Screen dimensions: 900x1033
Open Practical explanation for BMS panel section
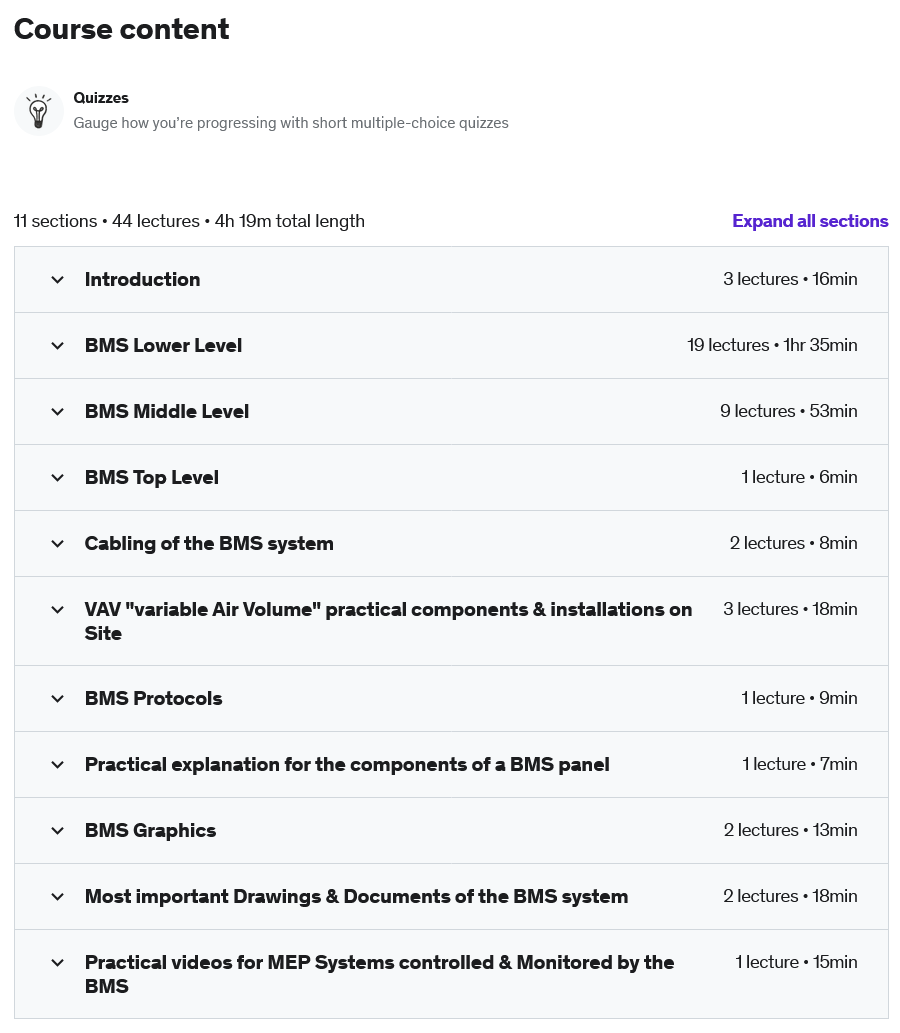point(347,764)
